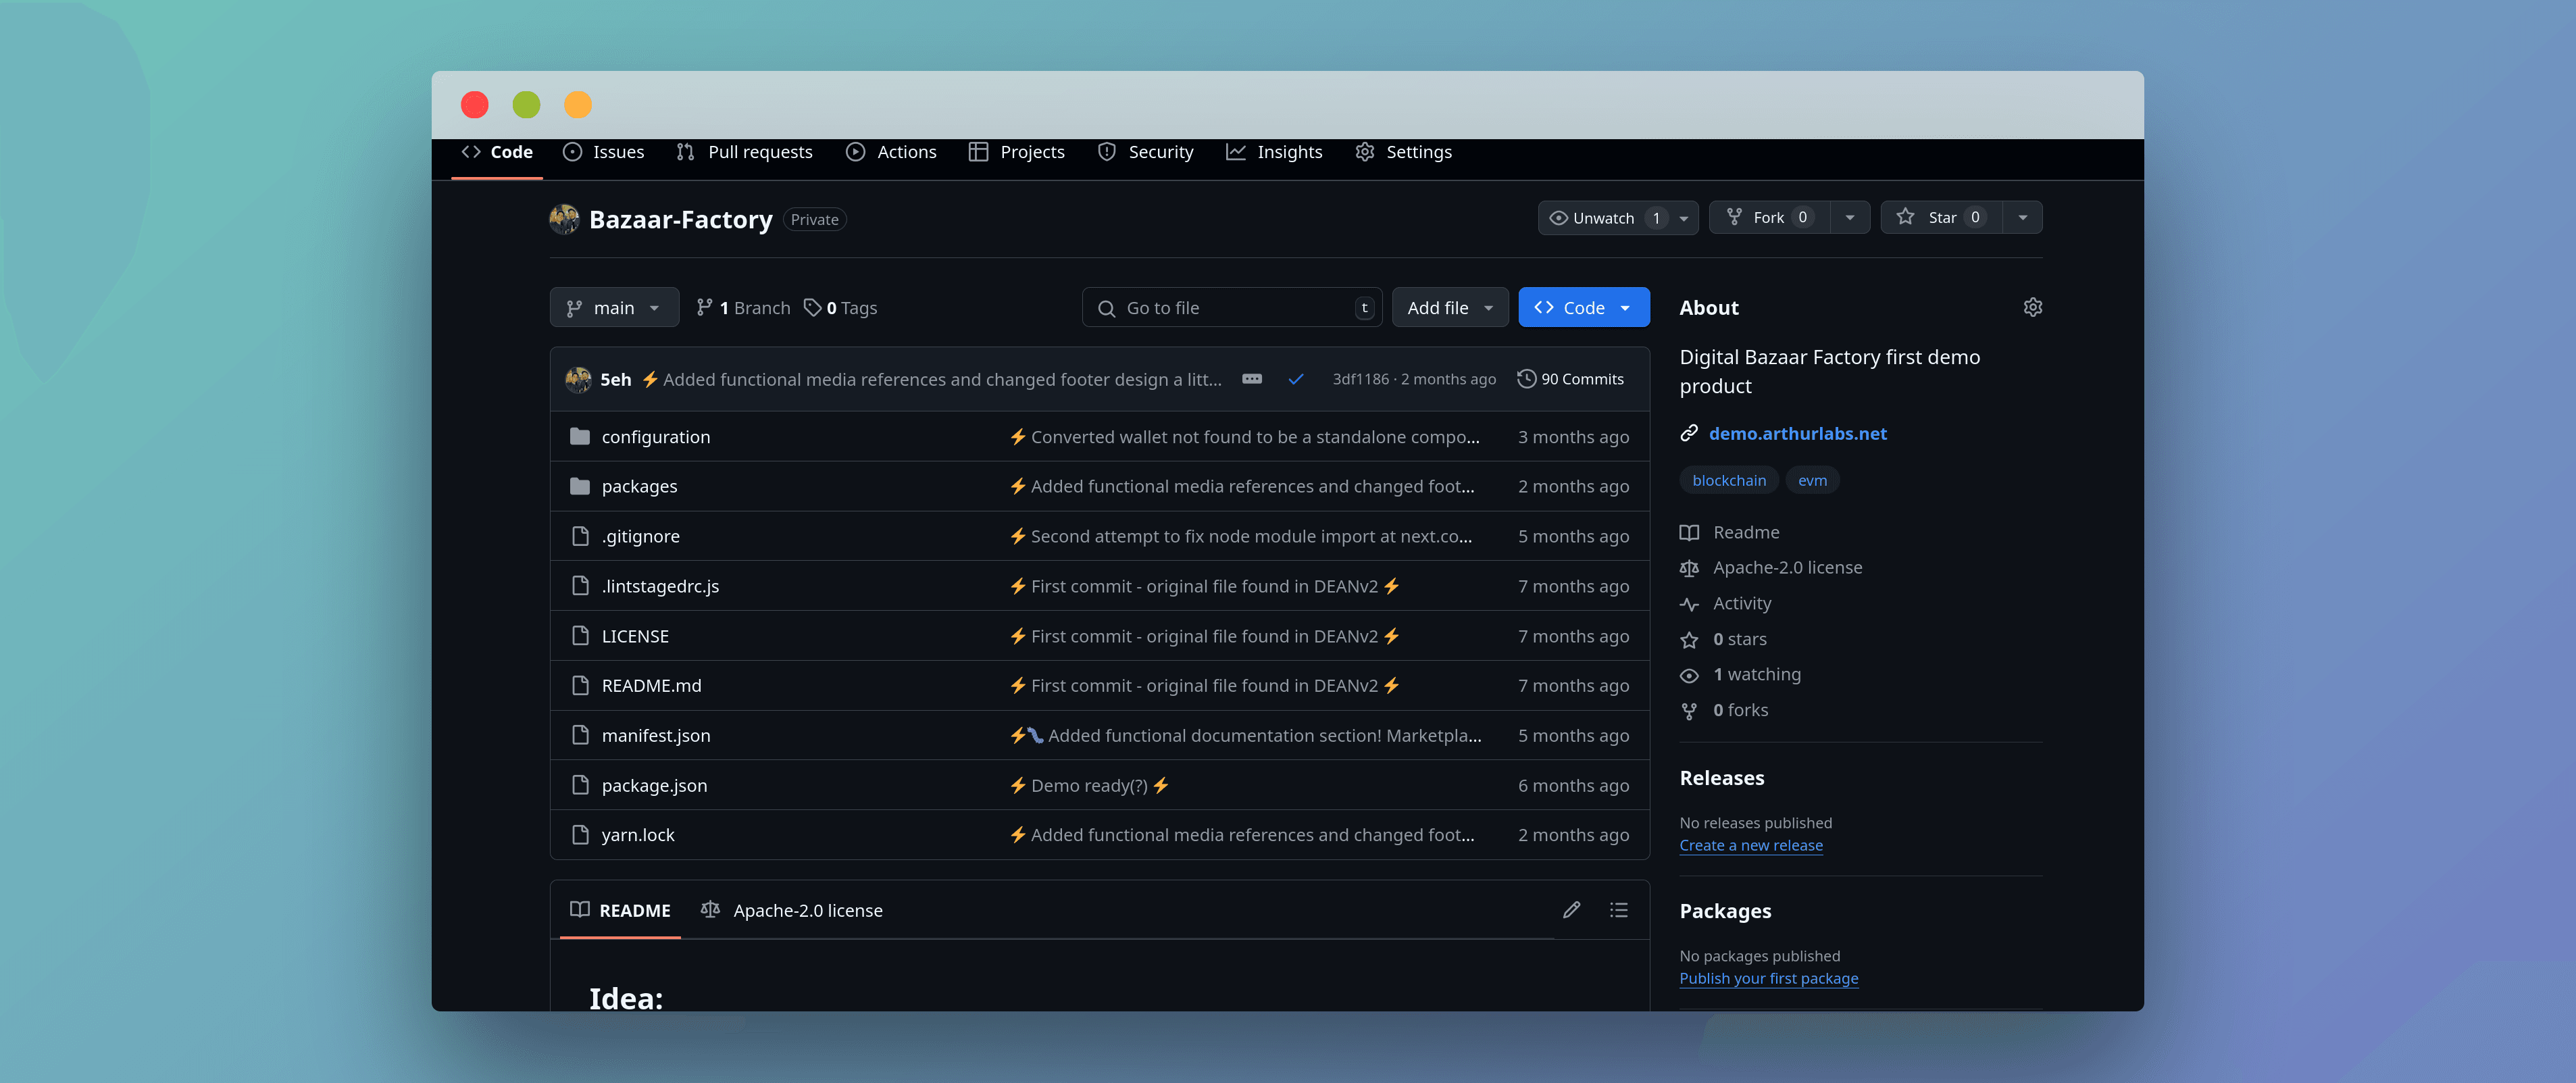
Task: Open the .lintstagedrc.js file
Action: pos(660,586)
